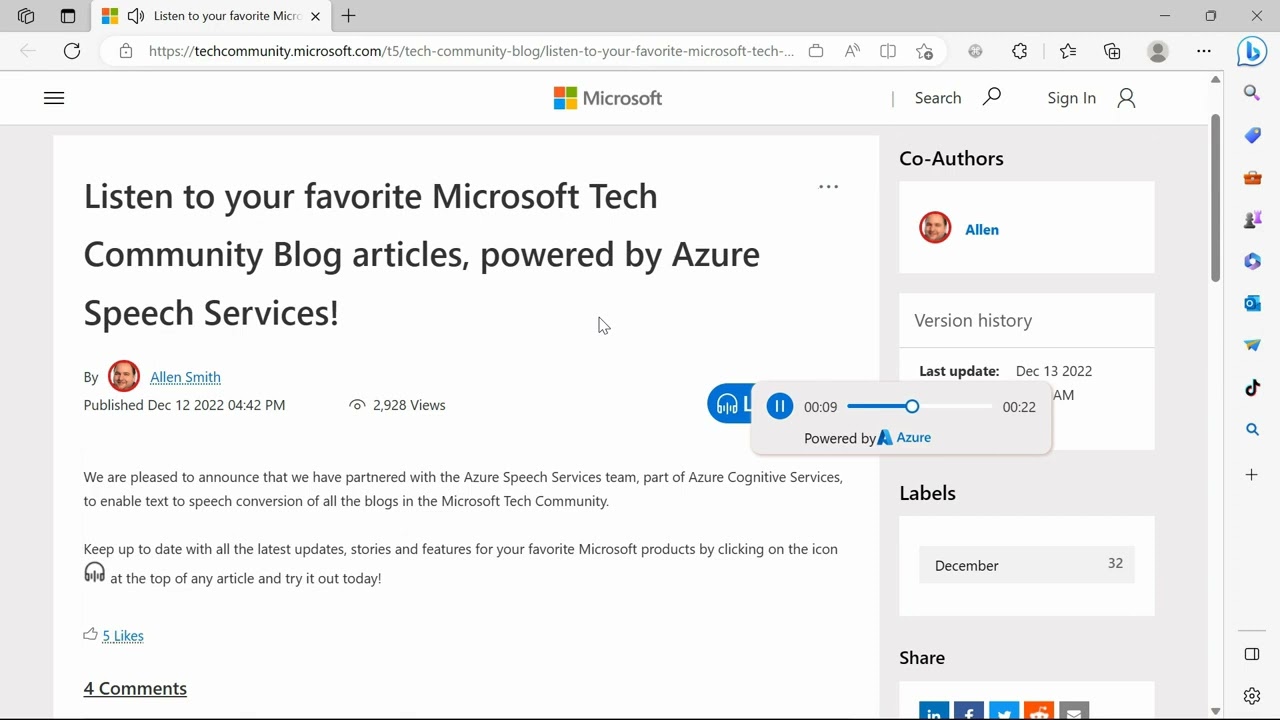Open the sidebar Shopping tag icon
Viewport: 1280px width, 720px height.
pos(1252,135)
